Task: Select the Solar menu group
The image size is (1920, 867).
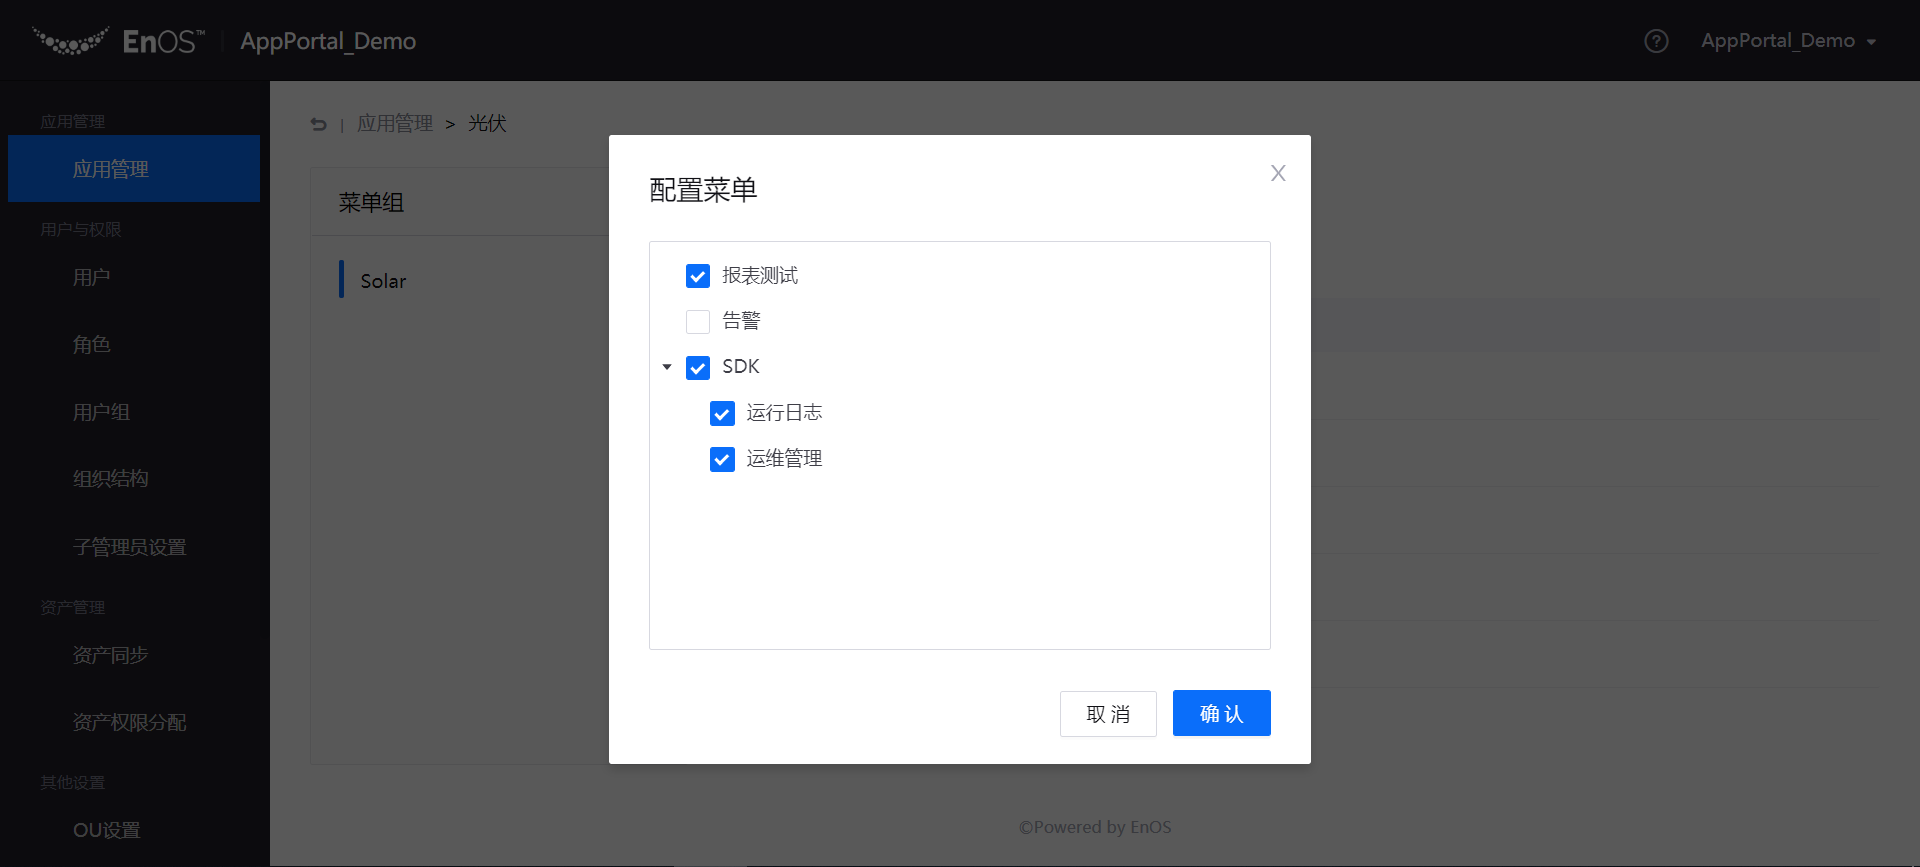Action: point(383,281)
